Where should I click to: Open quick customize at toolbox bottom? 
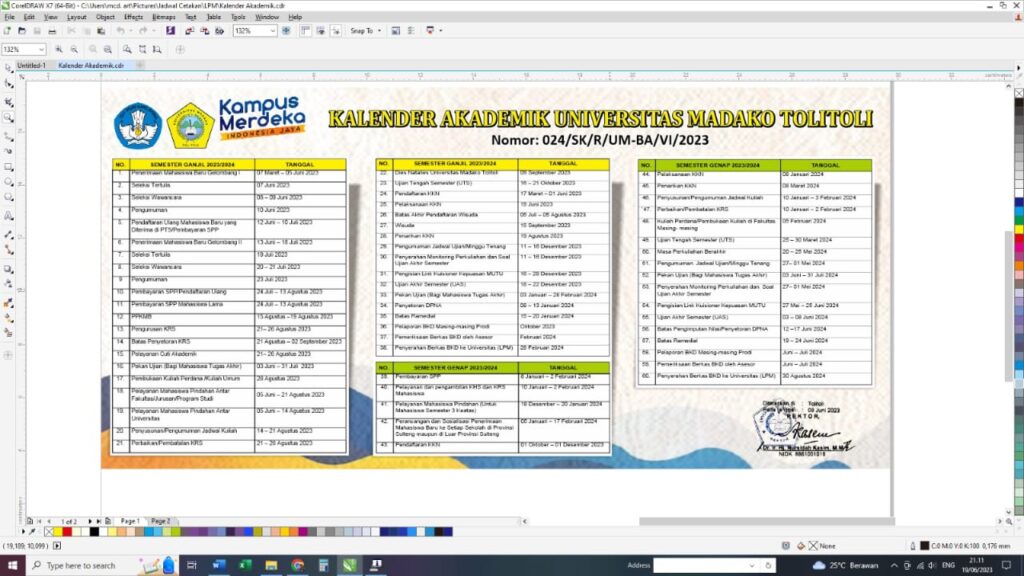[8, 355]
